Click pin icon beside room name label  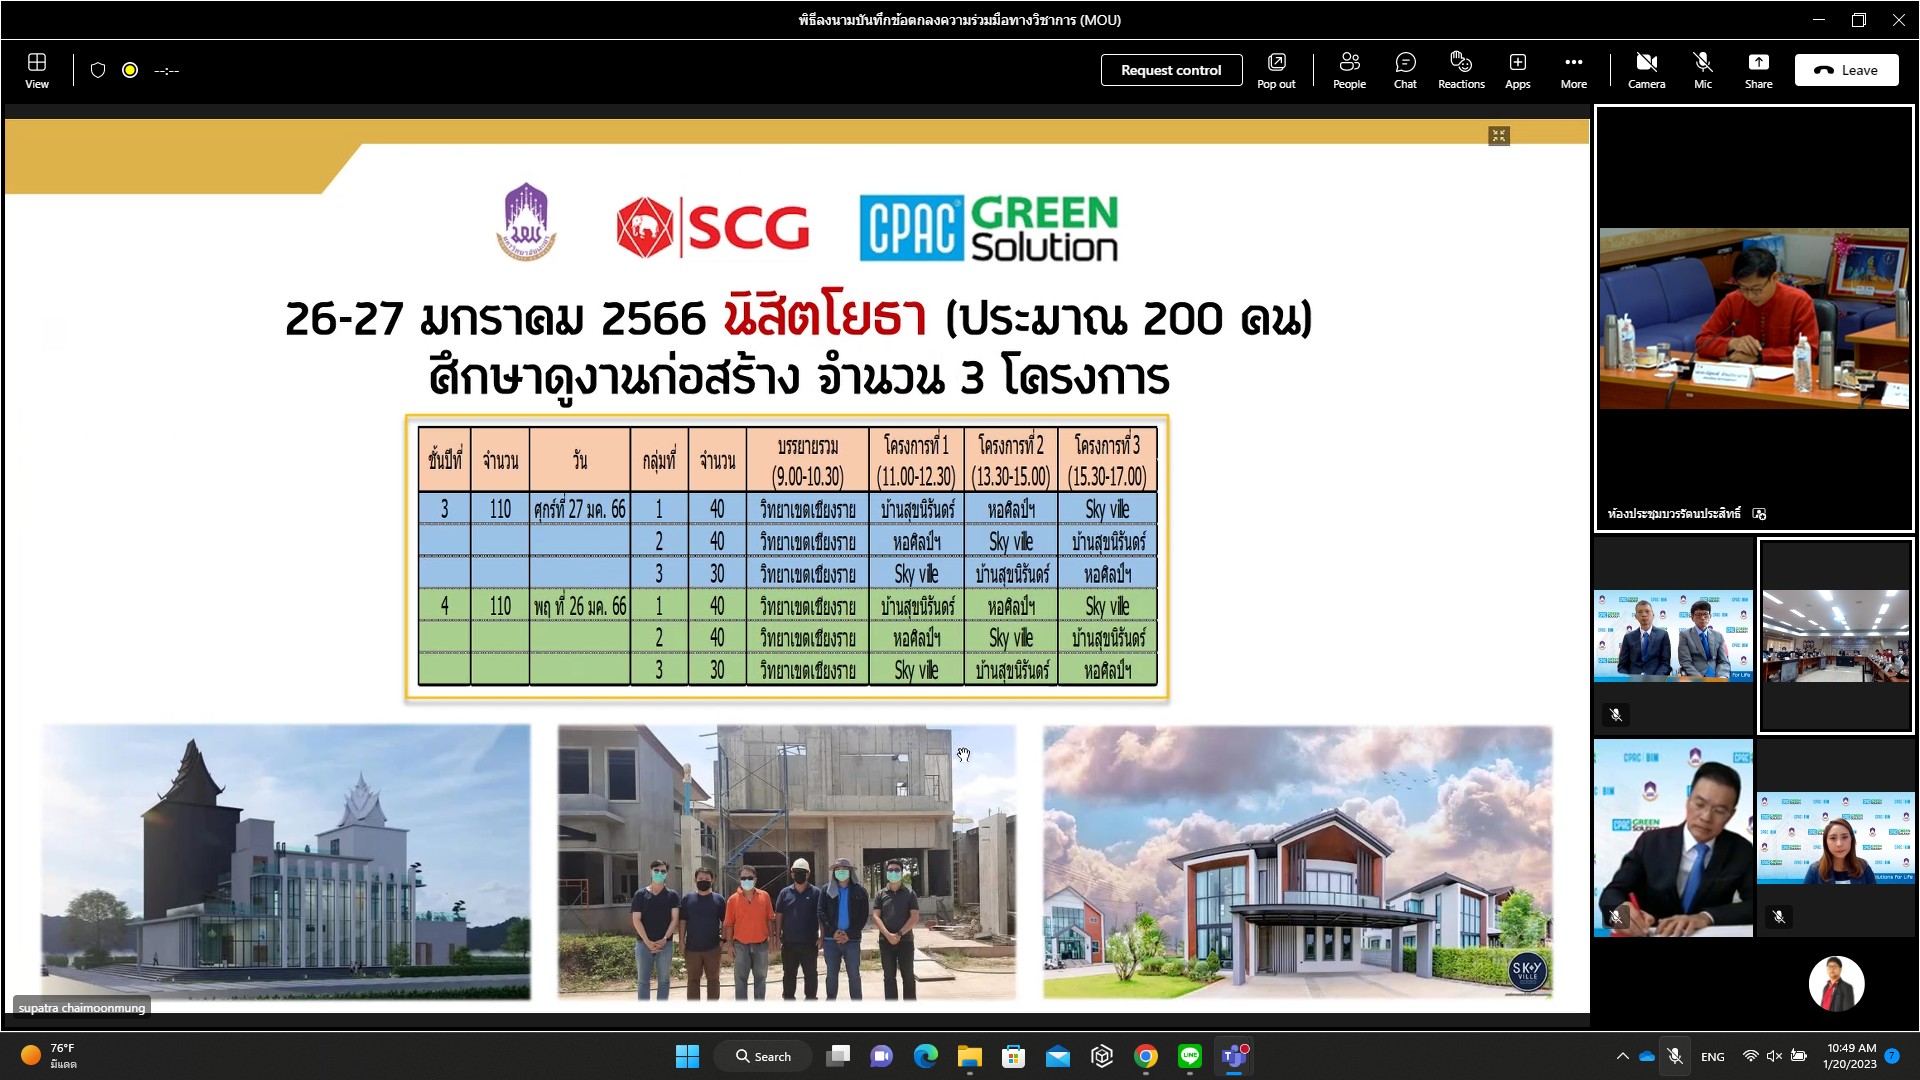click(1760, 514)
